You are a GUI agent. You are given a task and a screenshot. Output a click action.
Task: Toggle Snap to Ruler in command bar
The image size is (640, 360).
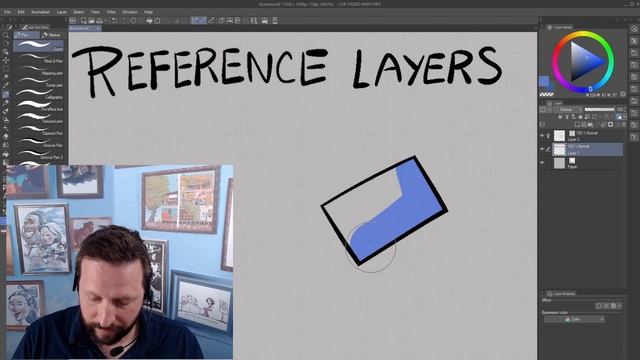click(195, 20)
